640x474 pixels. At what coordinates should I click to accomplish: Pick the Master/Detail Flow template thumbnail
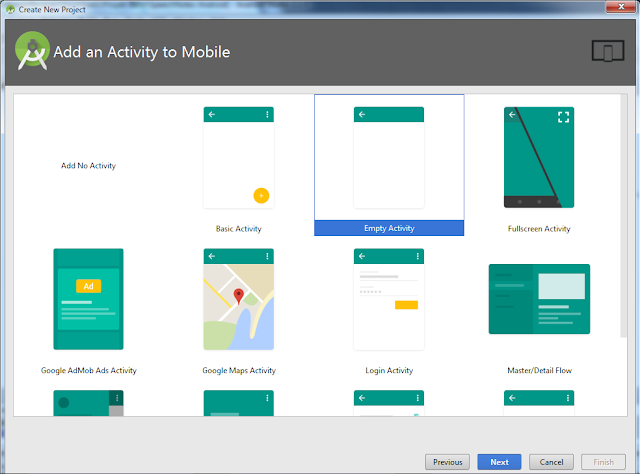click(x=539, y=299)
